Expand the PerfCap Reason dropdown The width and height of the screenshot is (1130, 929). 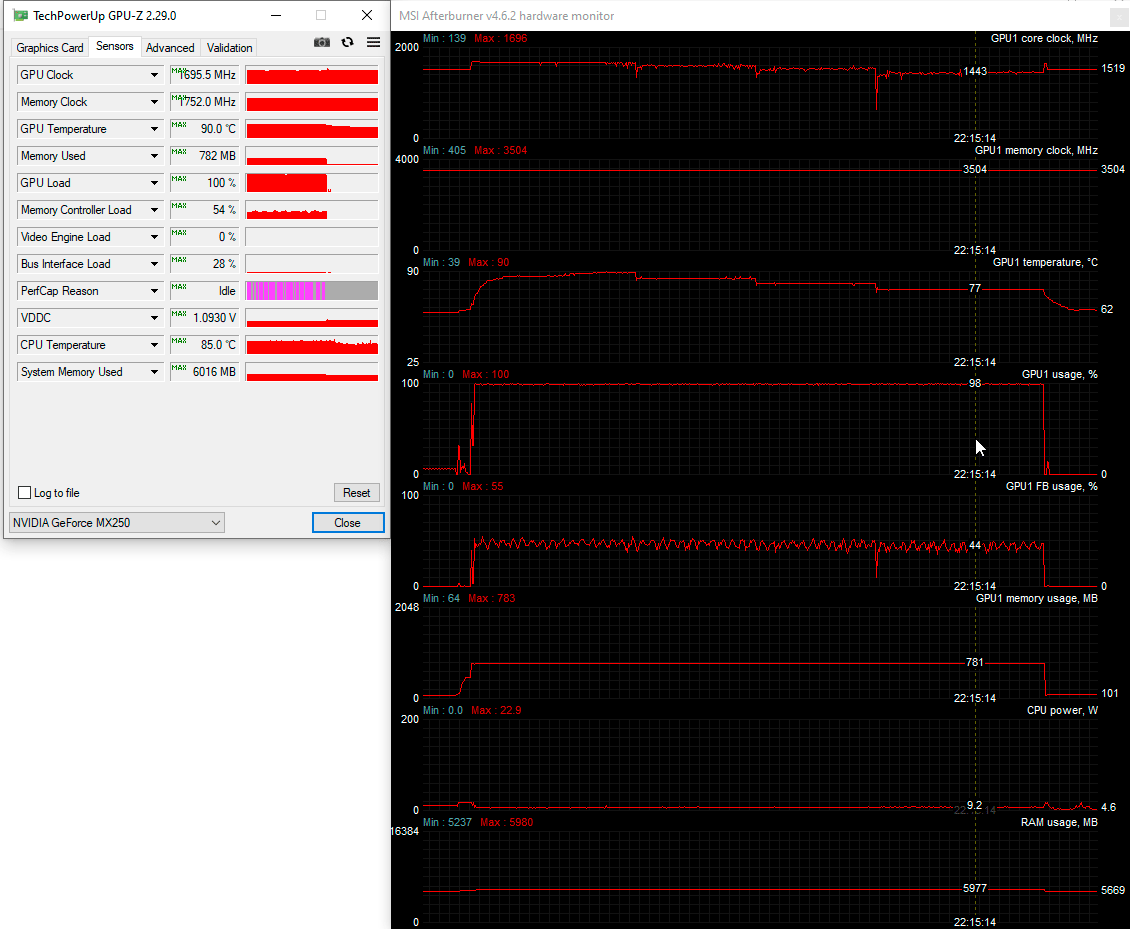tap(154, 291)
